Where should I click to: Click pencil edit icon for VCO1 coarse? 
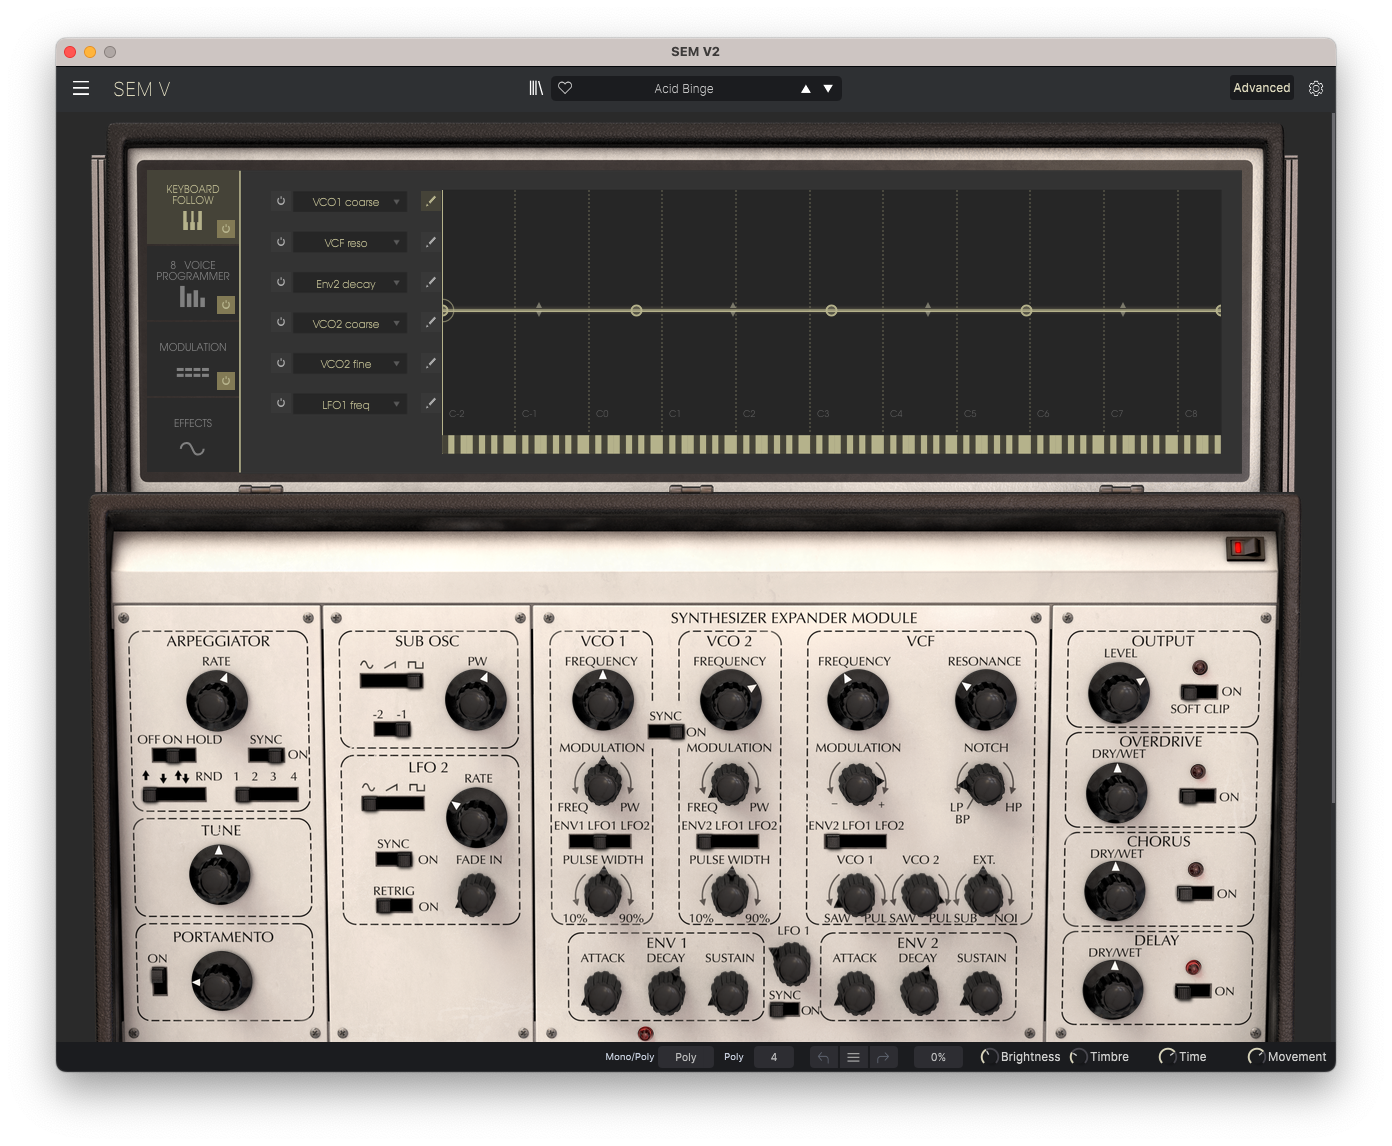tap(431, 201)
